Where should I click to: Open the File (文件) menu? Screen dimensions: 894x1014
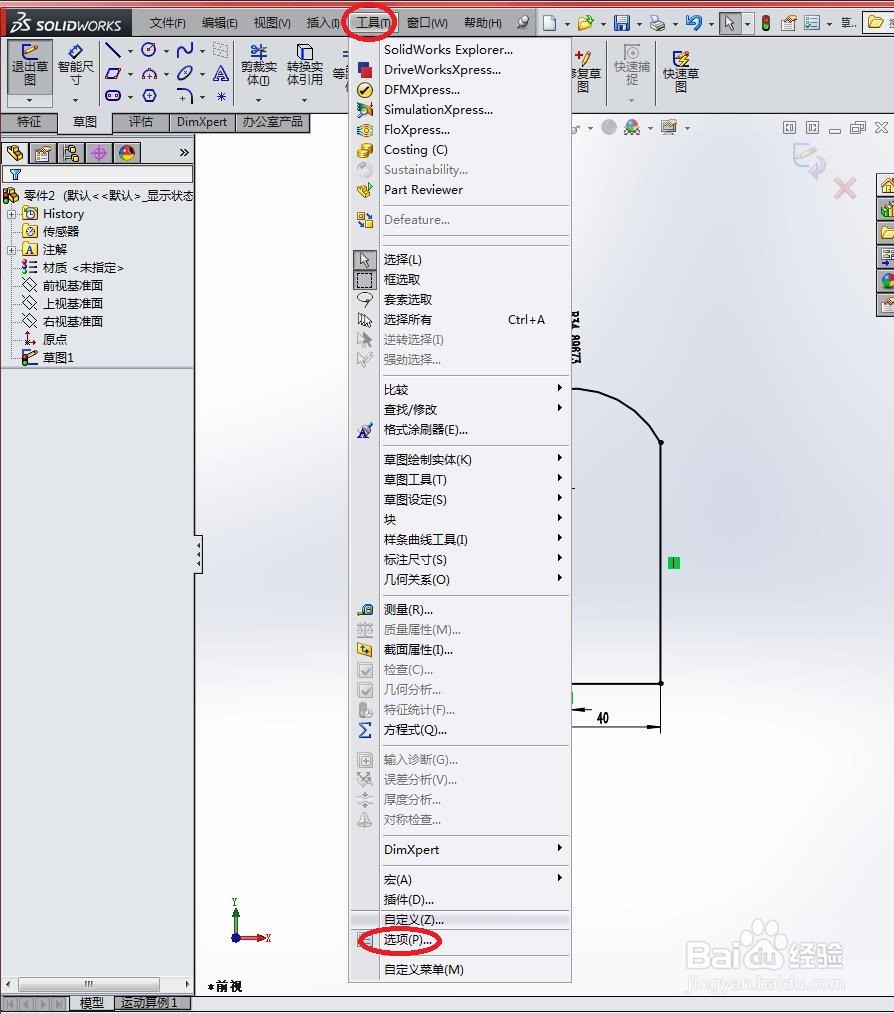[x=168, y=23]
